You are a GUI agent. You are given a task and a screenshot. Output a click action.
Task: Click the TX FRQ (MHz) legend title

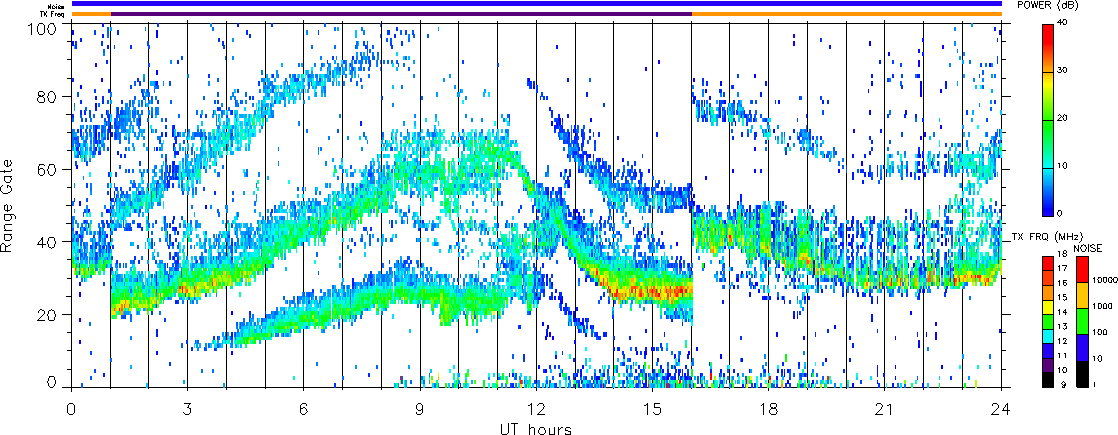click(1047, 237)
